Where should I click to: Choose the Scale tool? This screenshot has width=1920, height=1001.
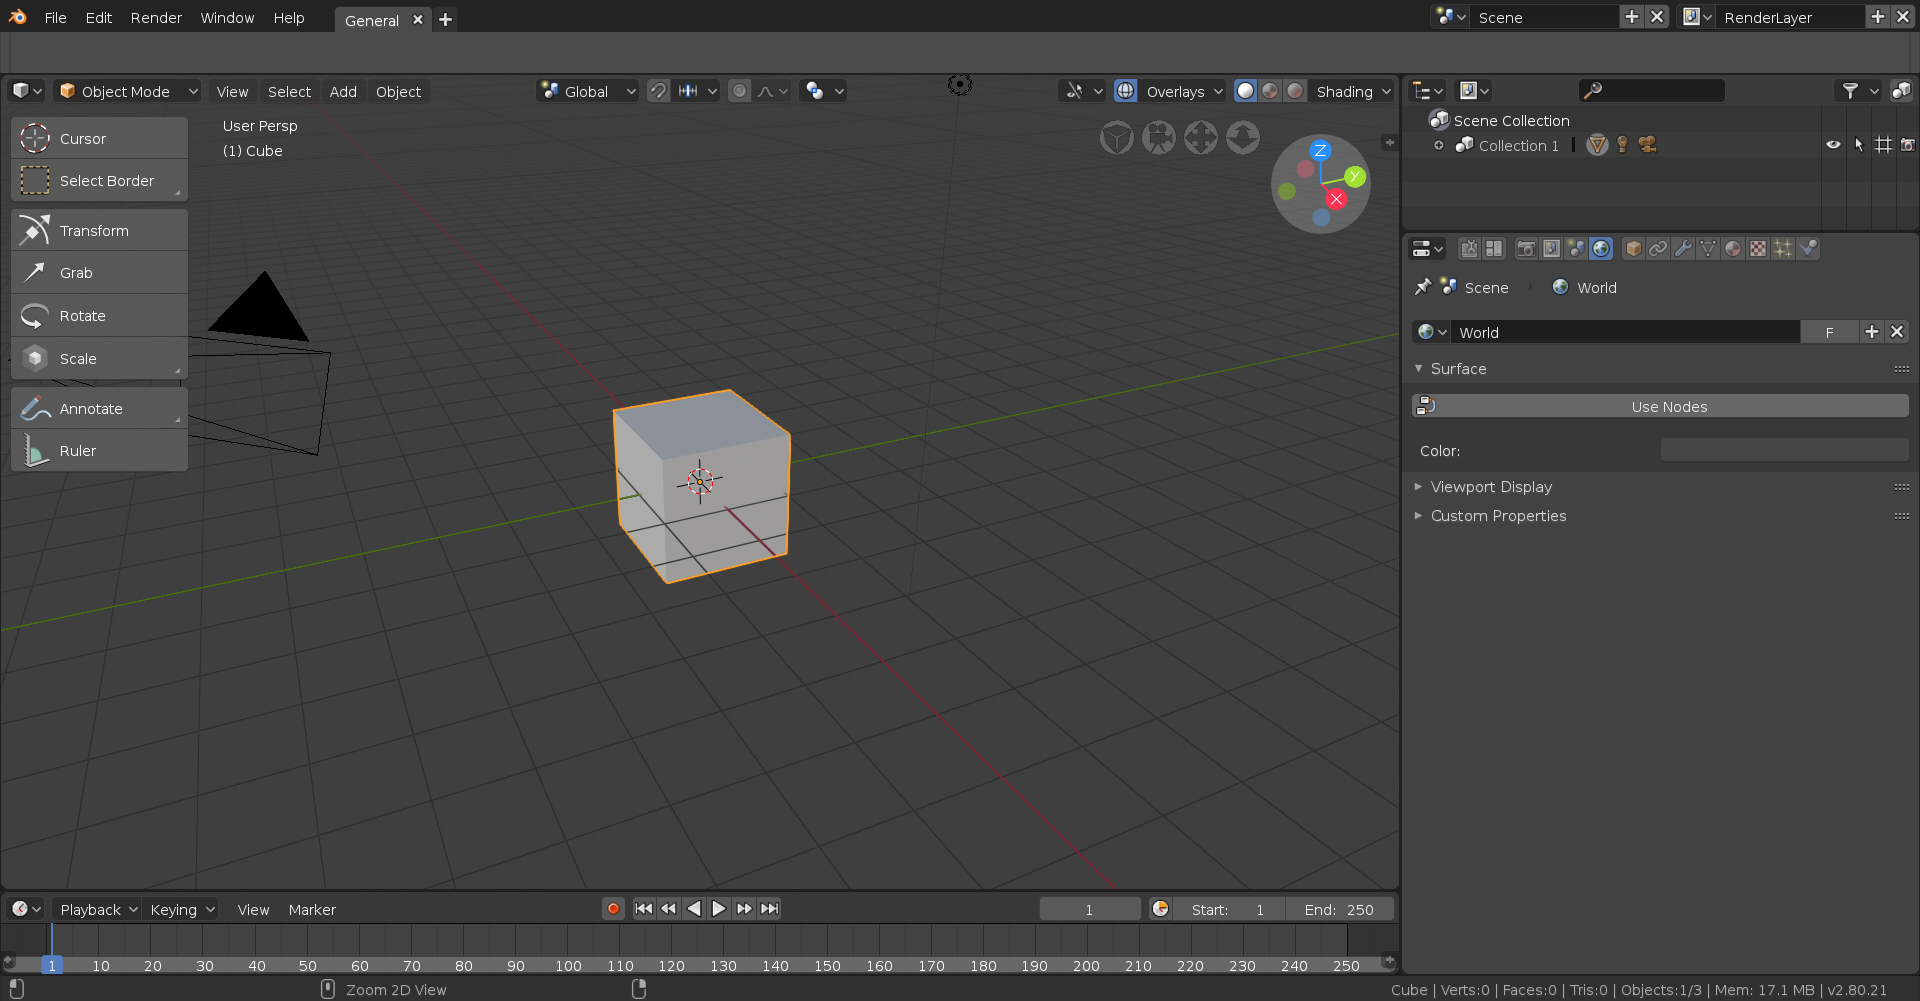tap(99, 358)
